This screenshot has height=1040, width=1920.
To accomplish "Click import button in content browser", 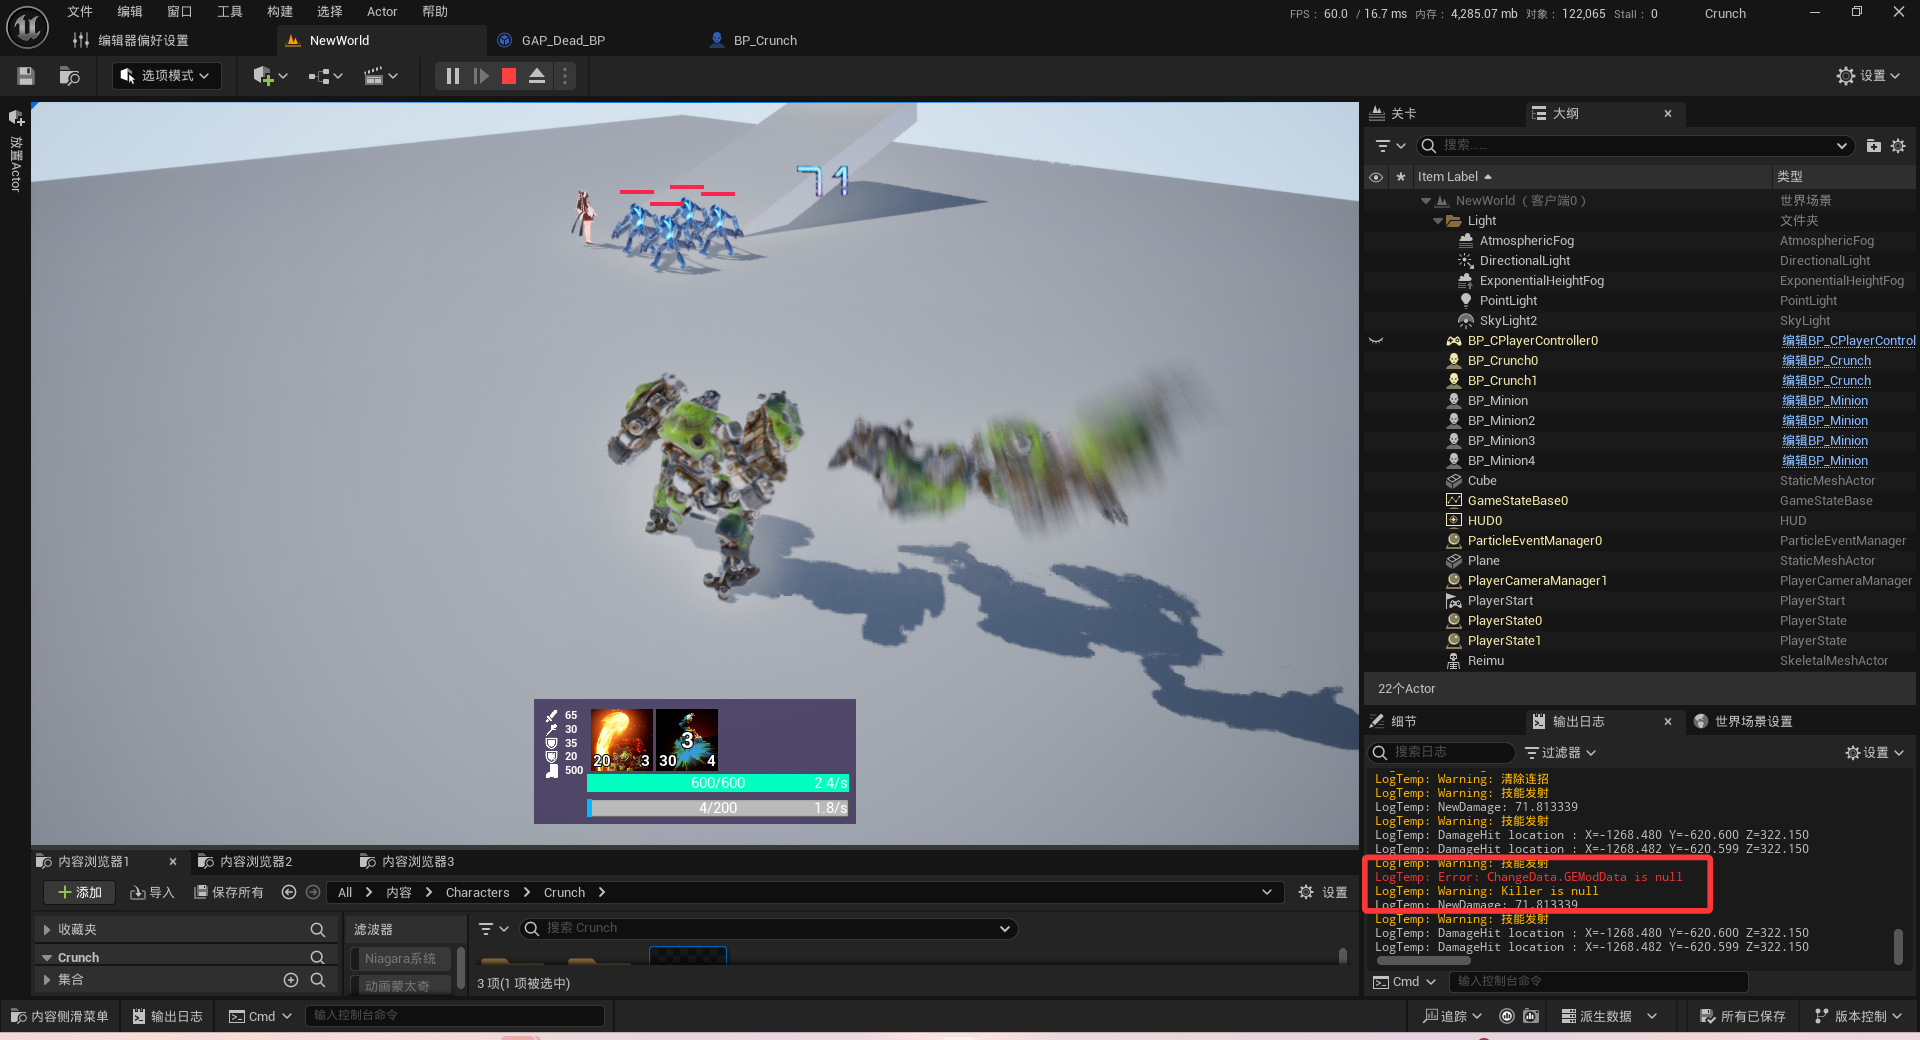I will 152,893.
